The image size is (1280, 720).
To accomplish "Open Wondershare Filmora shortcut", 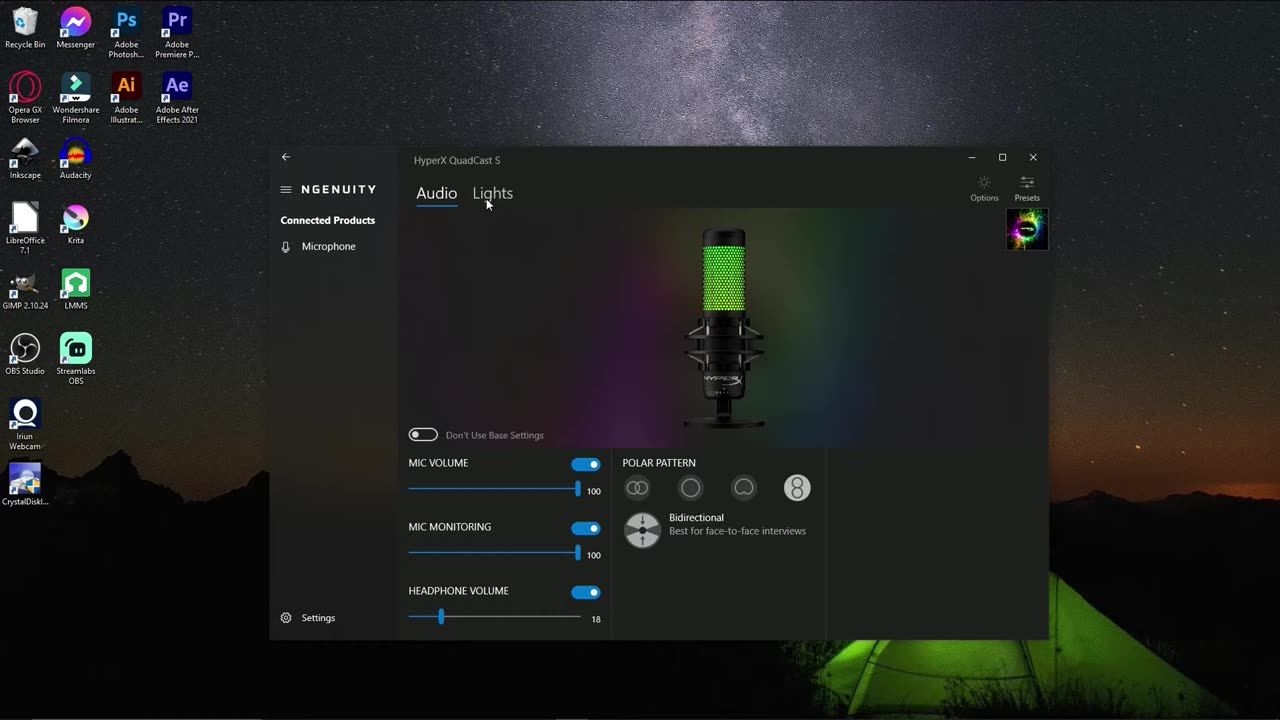I will (75, 99).
